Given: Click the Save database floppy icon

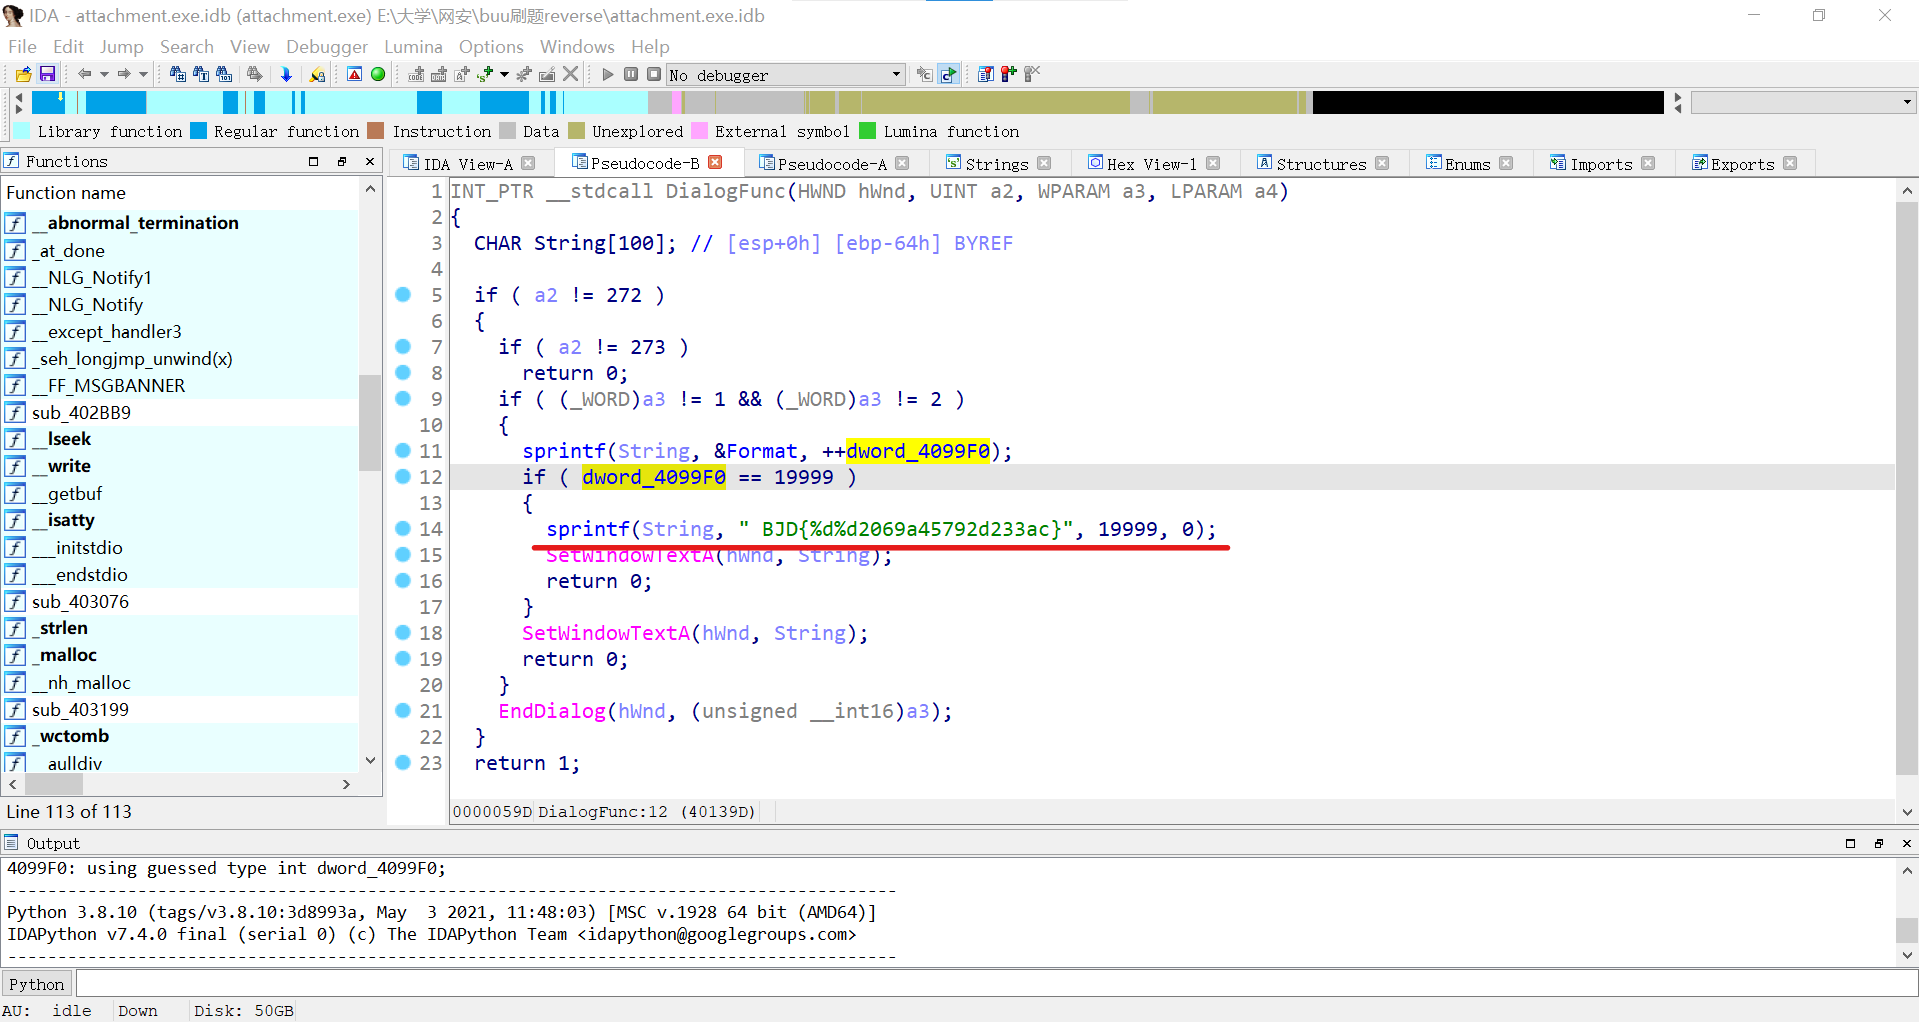Looking at the screenshot, I should tap(47, 74).
